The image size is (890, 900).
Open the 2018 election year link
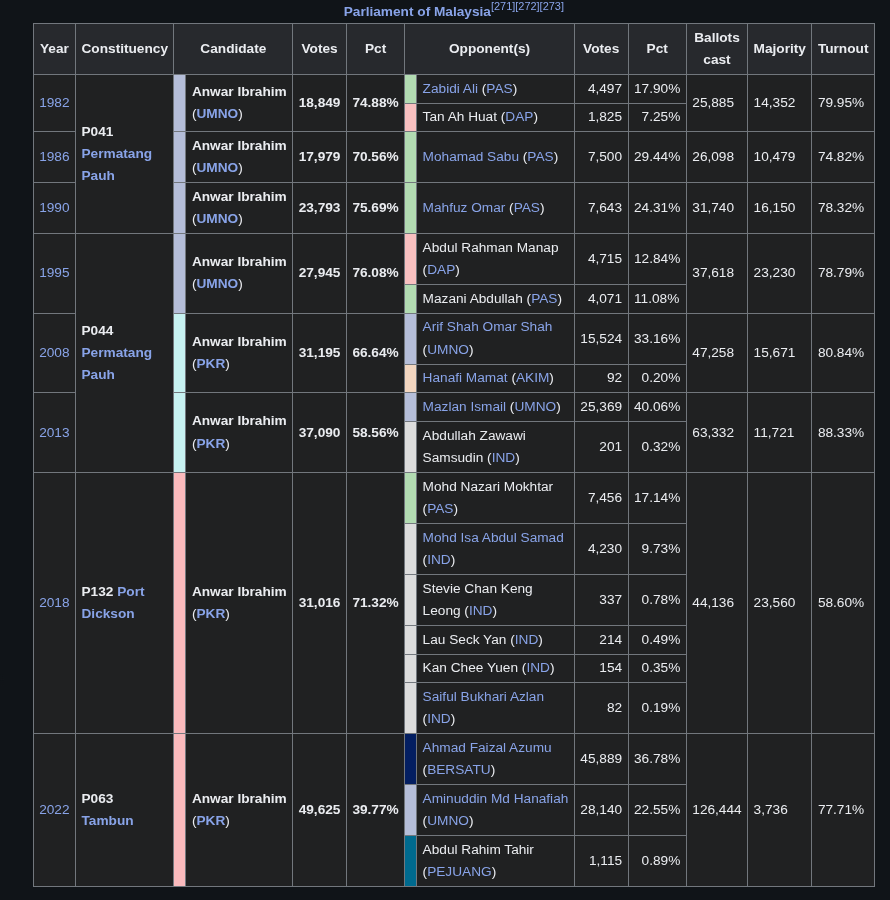coord(54,603)
